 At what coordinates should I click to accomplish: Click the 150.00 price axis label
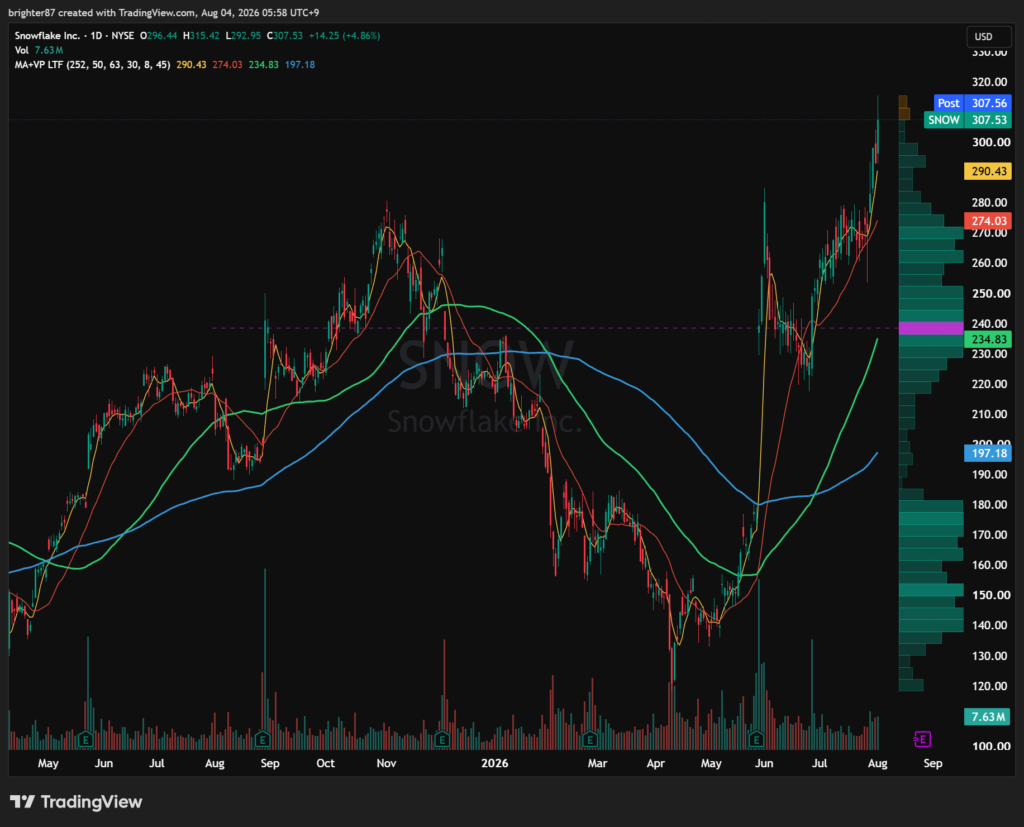click(989, 595)
